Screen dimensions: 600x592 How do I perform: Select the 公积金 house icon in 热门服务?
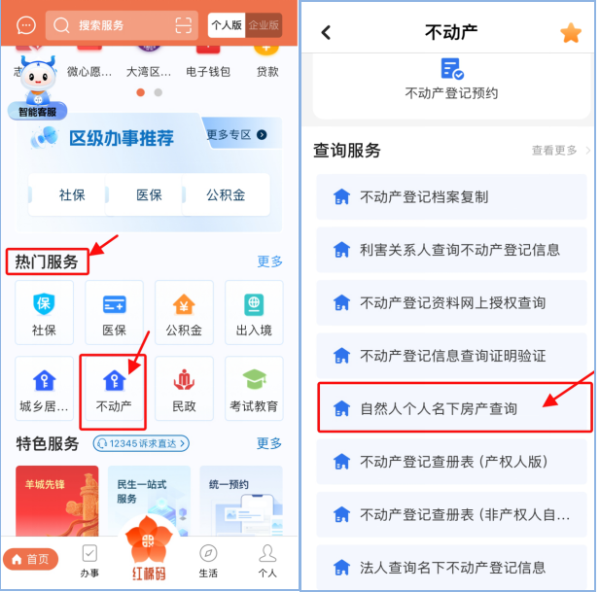pyautogui.click(x=184, y=304)
